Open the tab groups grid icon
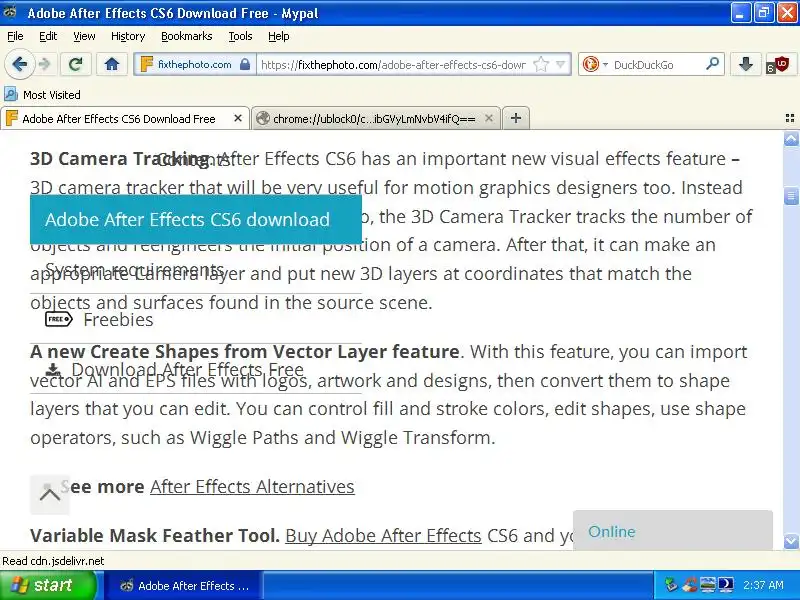Screen dimensions: 800x600 click(789, 118)
